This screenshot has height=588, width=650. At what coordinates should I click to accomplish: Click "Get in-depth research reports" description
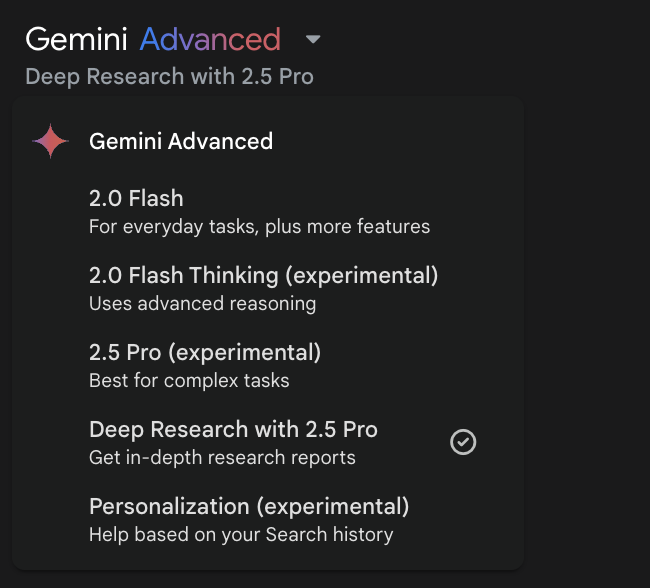[222, 458]
